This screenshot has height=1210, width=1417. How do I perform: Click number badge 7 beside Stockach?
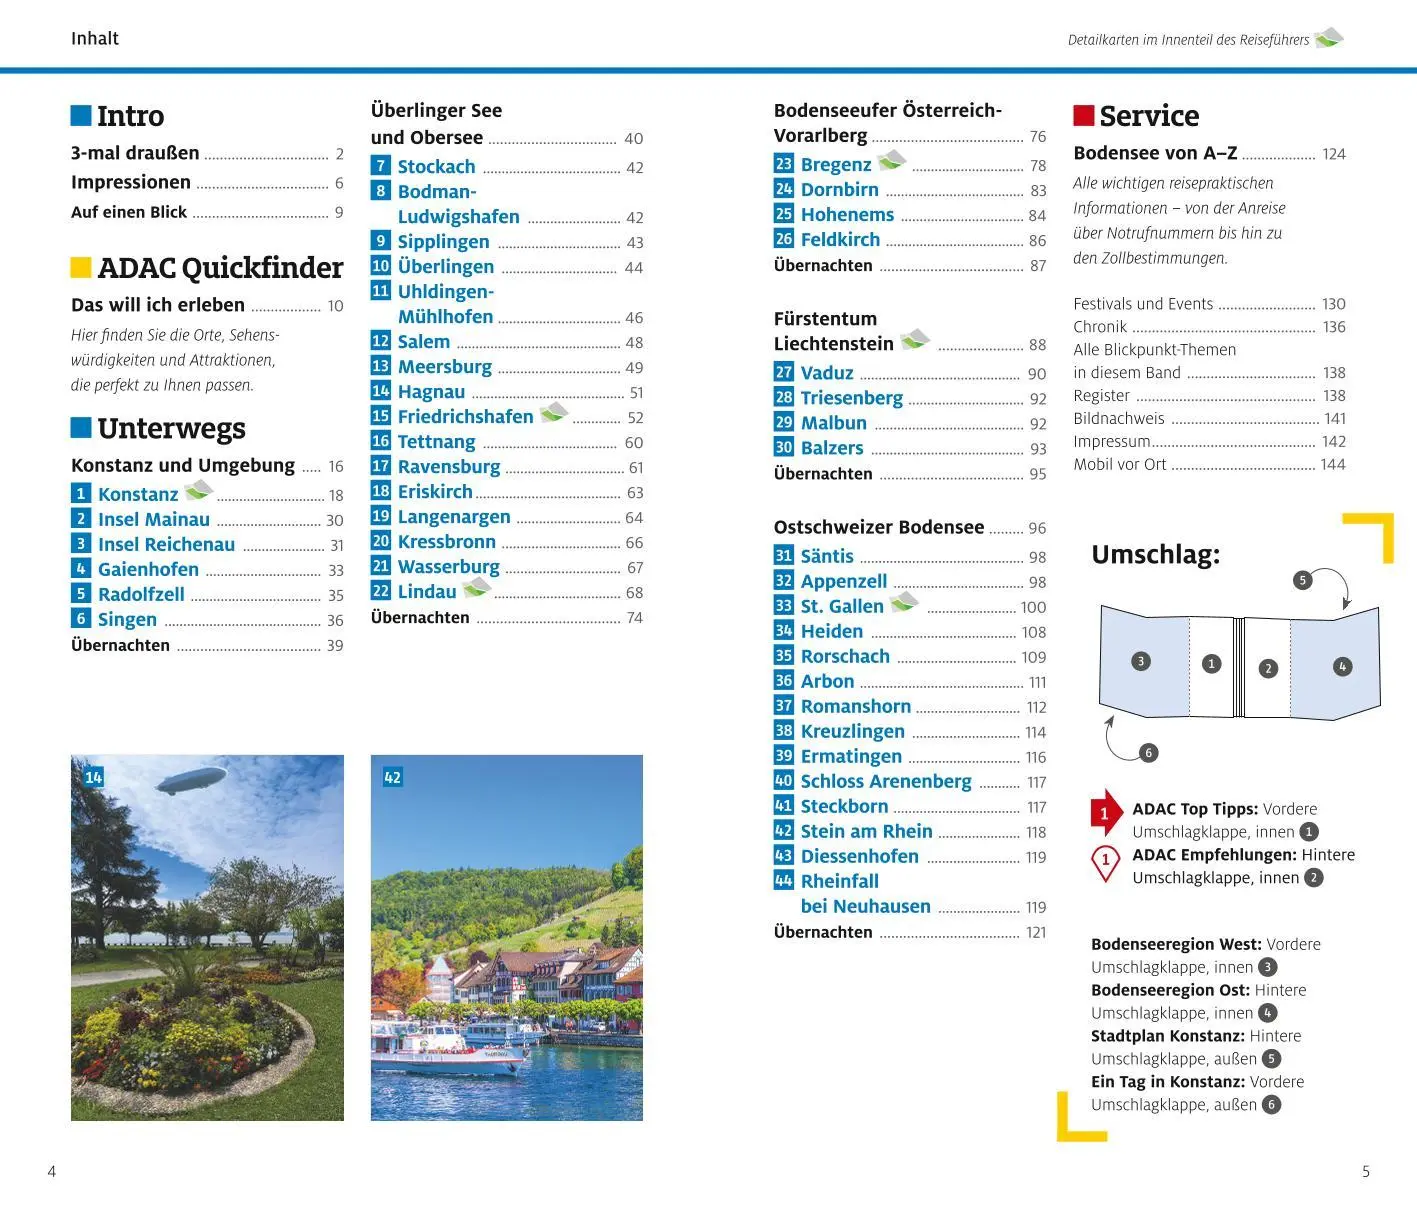[x=381, y=166]
